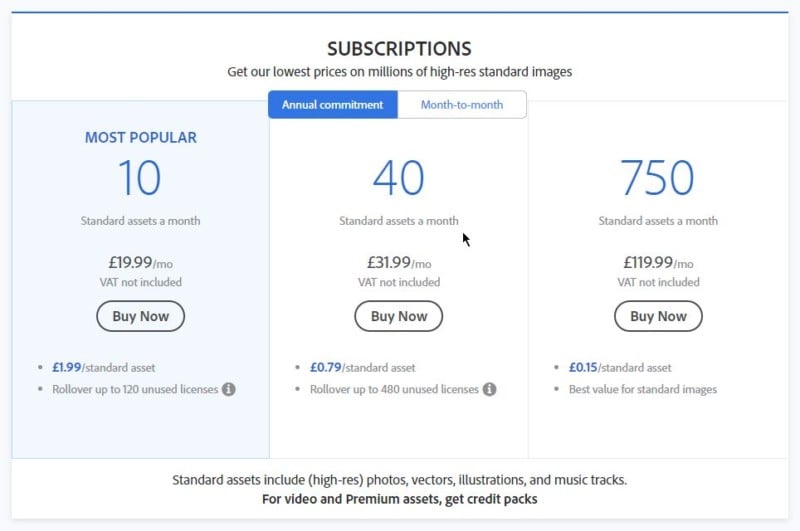800x531 pixels.
Task: Click the SUBSCRIPTIONS heading
Action: [399, 48]
